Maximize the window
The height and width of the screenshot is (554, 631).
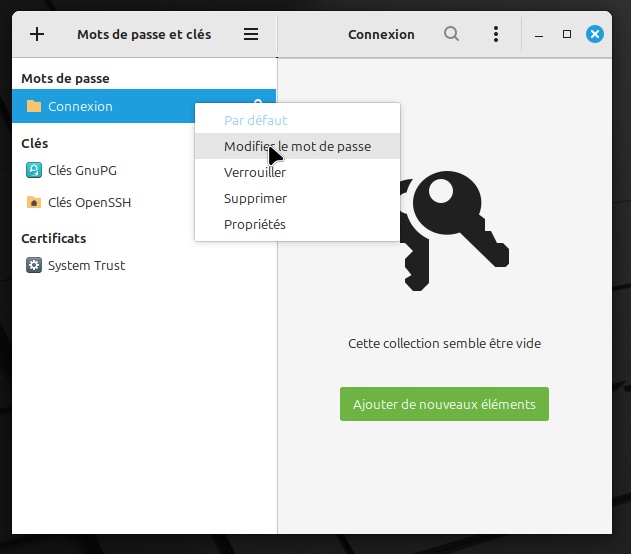pos(567,34)
